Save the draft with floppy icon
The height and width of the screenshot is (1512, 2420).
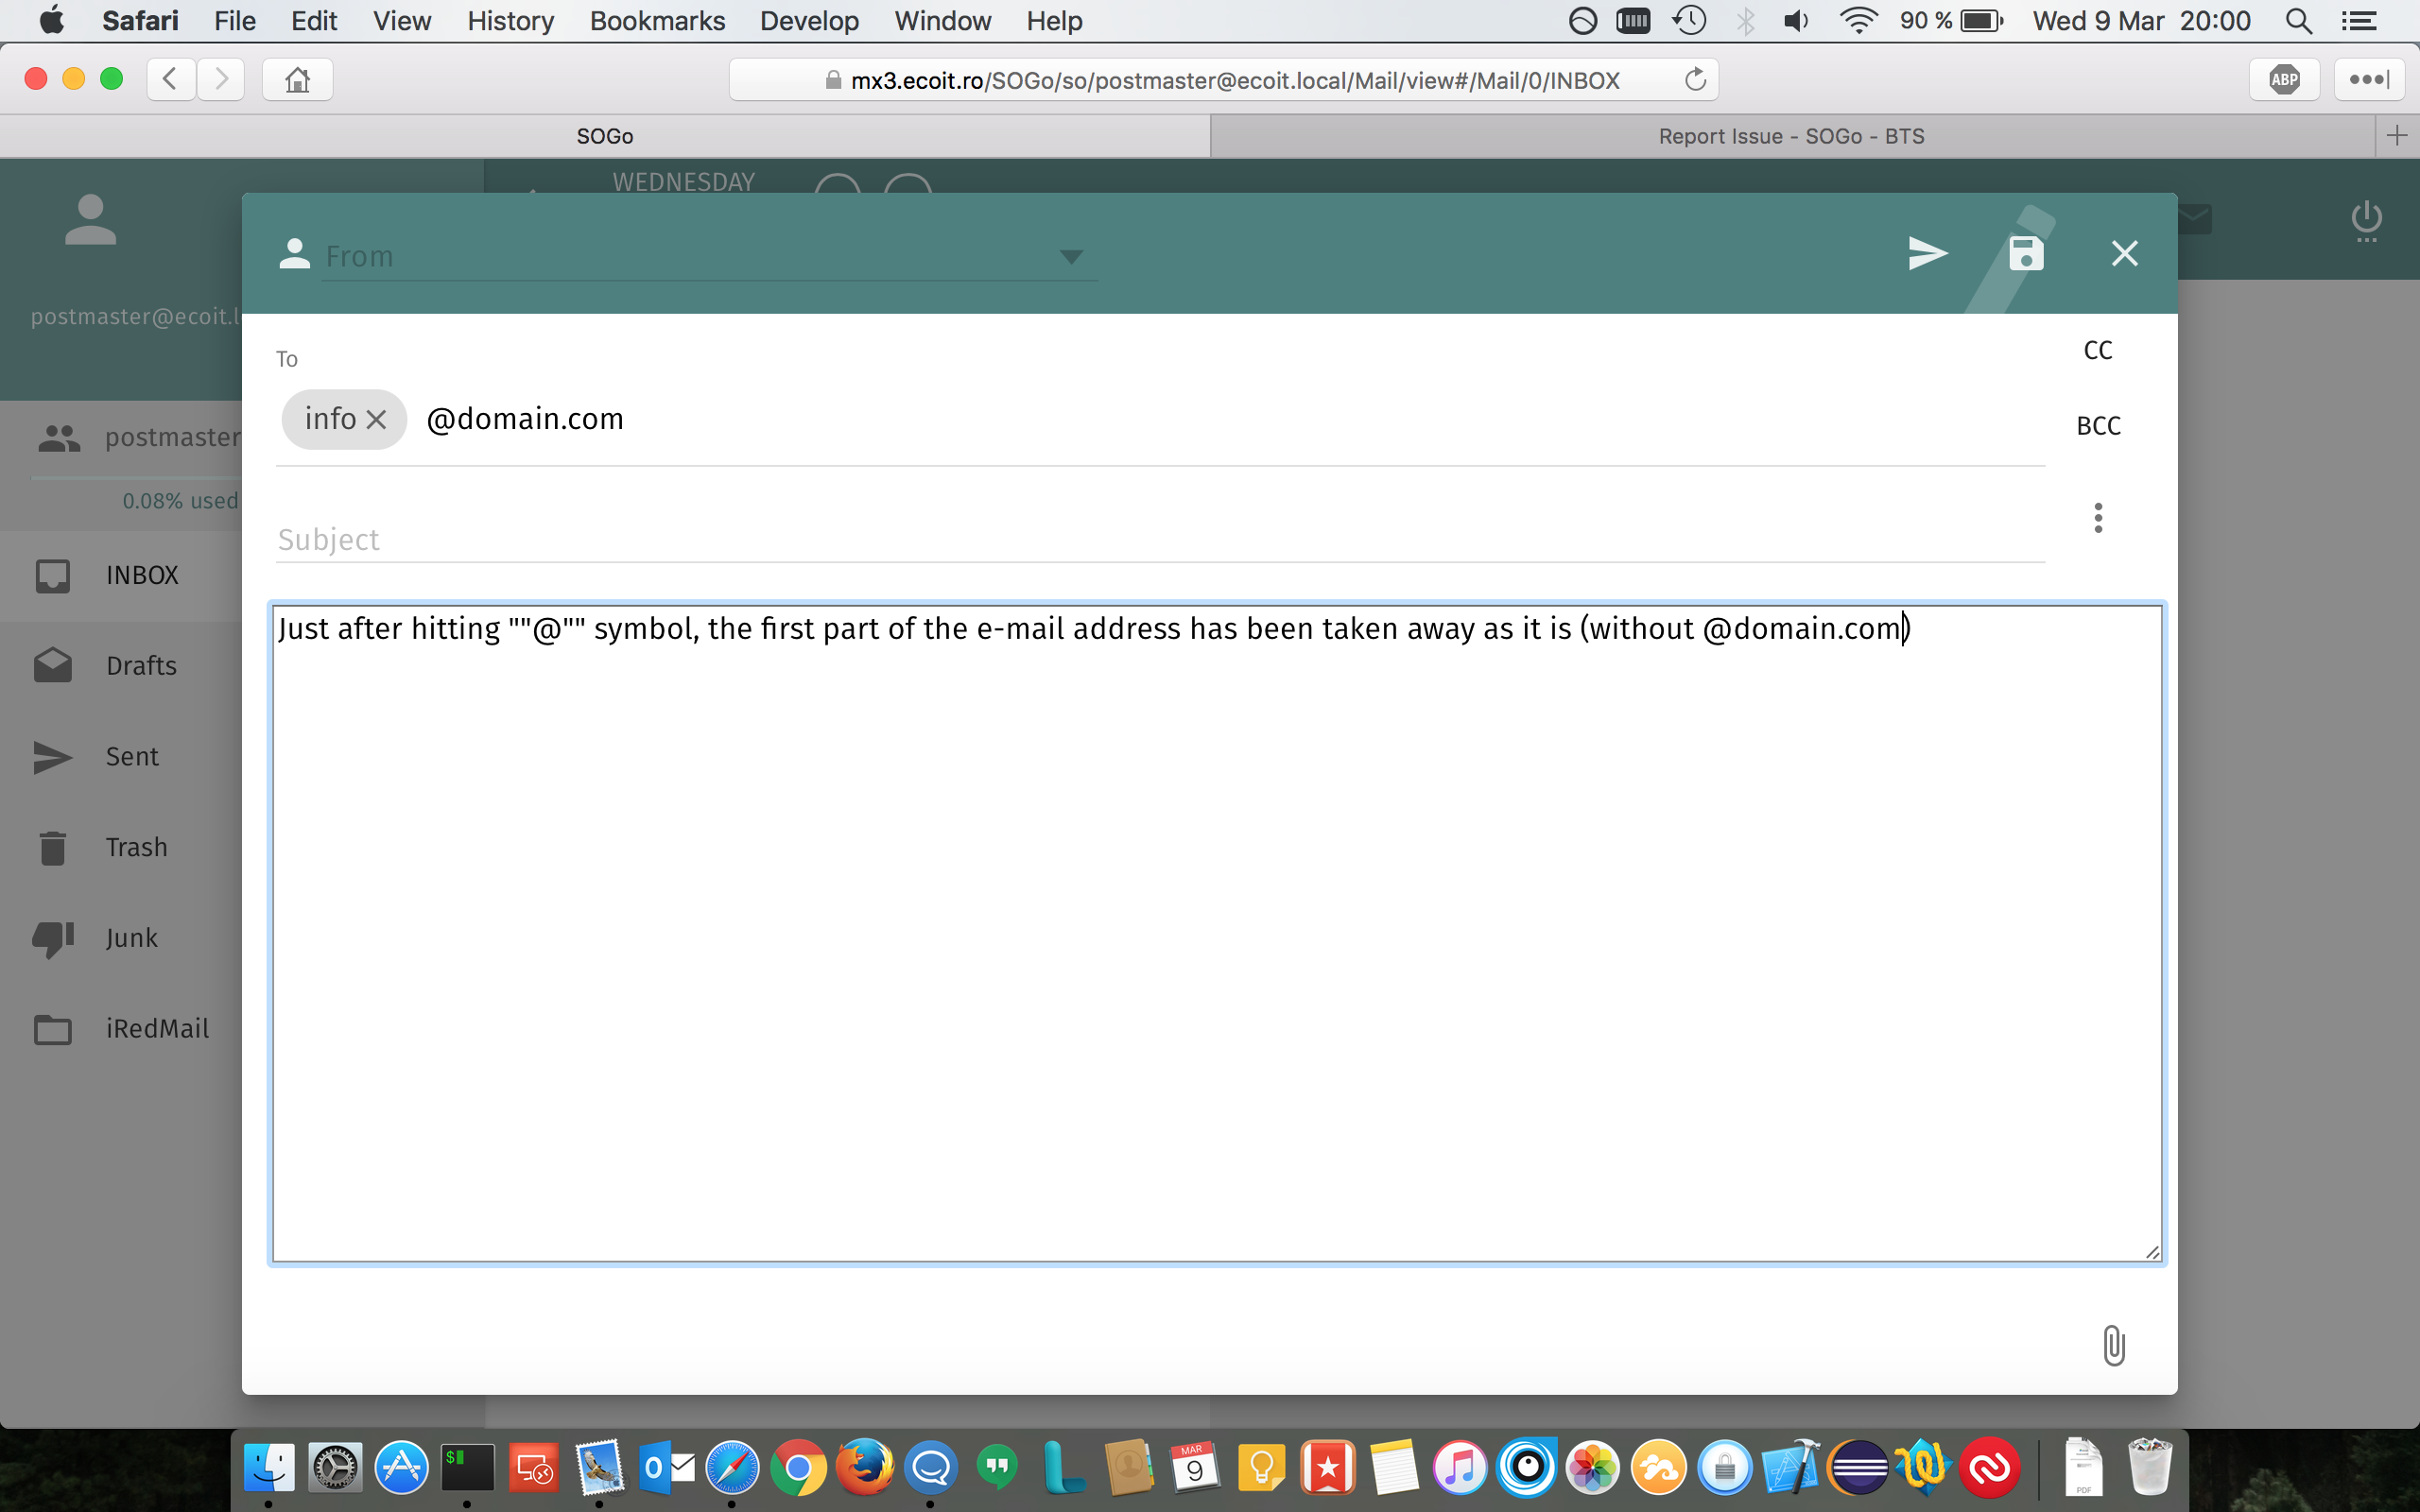pos(2026,253)
